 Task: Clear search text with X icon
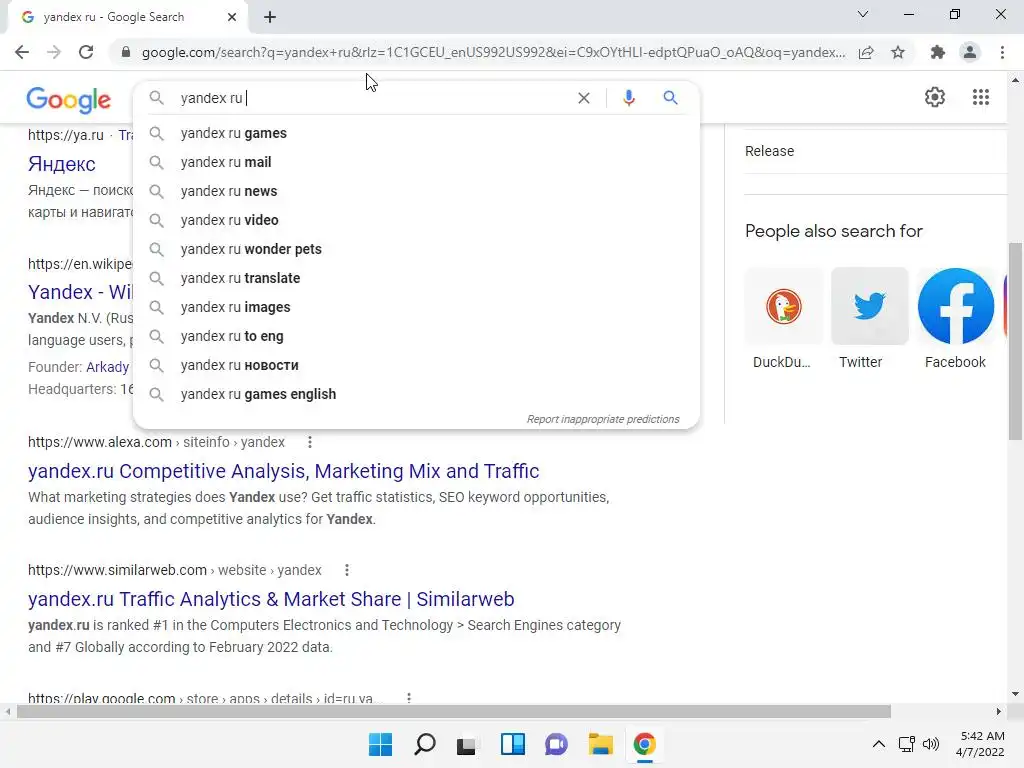coord(584,98)
